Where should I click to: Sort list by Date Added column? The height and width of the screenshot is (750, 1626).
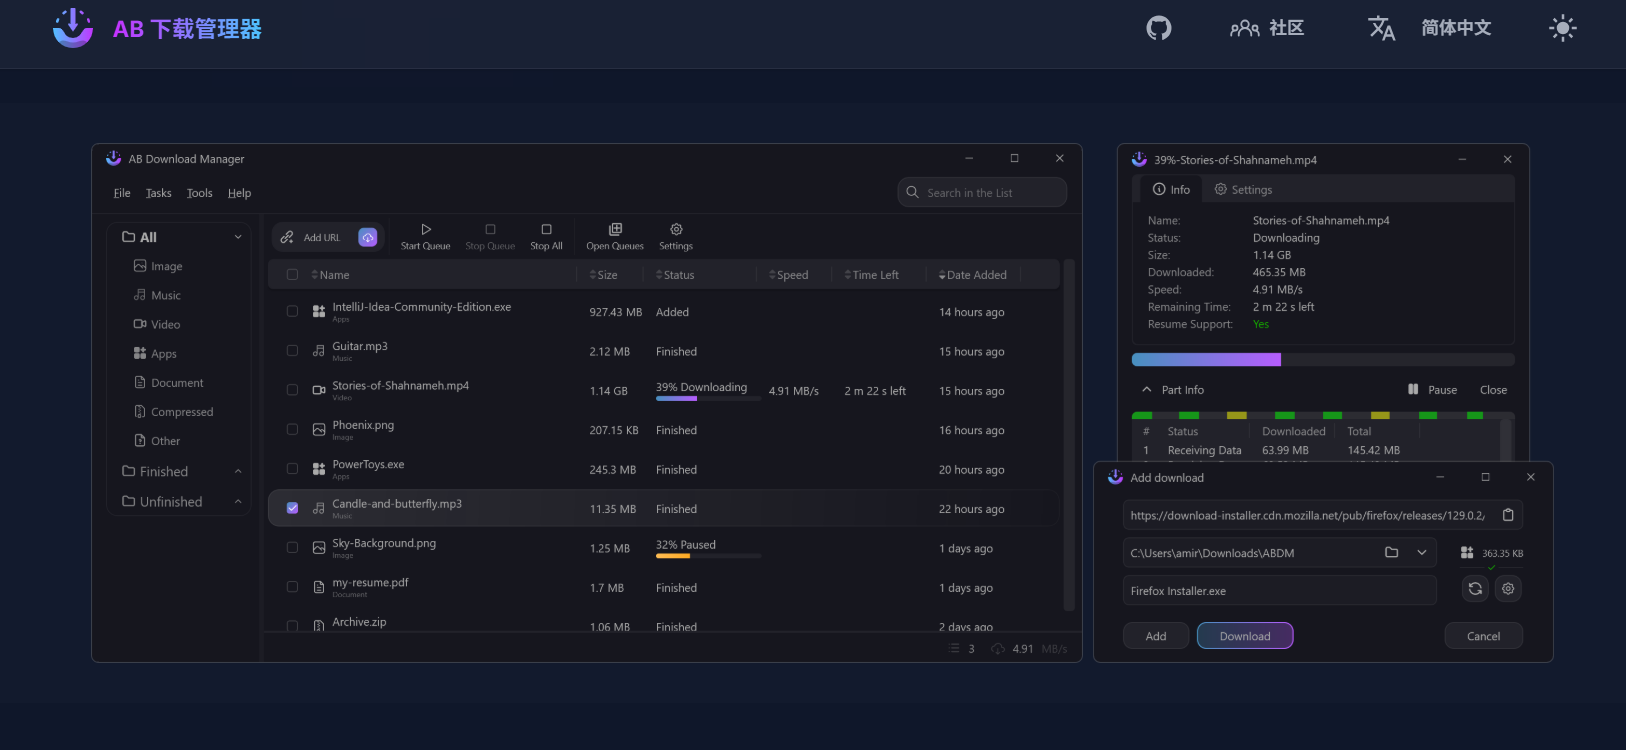(x=972, y=275)
